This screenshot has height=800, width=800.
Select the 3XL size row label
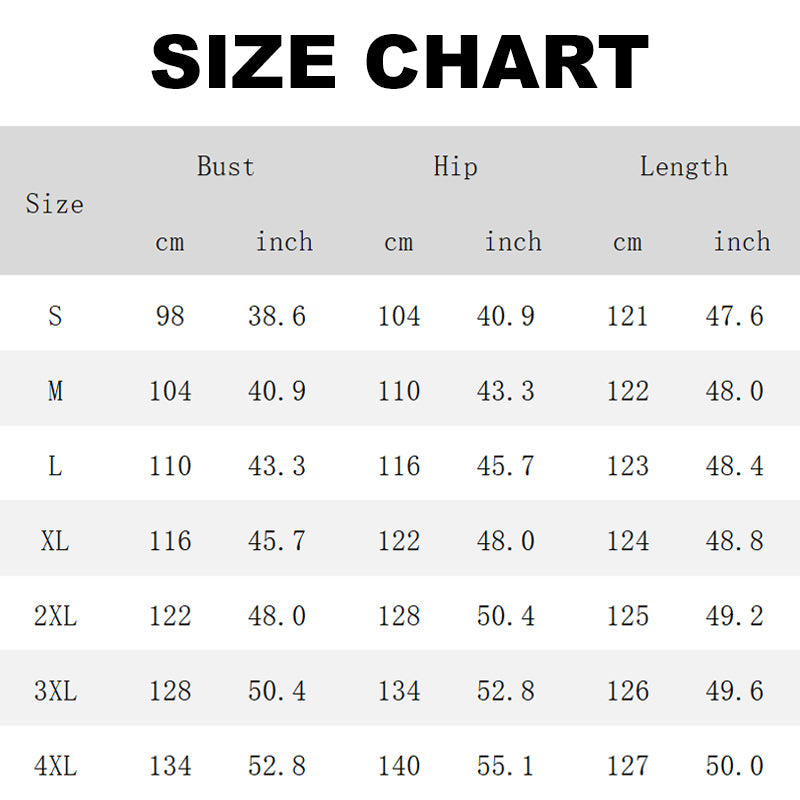tap(55, 691)
